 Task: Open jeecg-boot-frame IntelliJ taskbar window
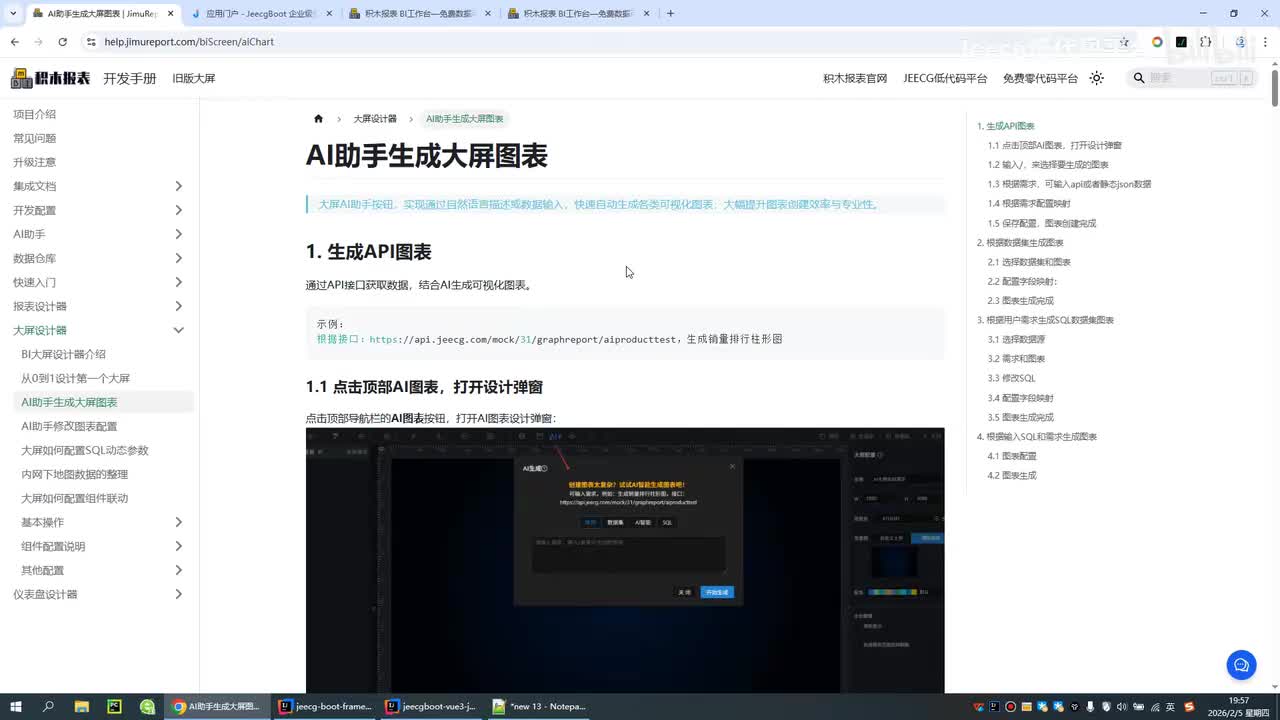point(325,706)
